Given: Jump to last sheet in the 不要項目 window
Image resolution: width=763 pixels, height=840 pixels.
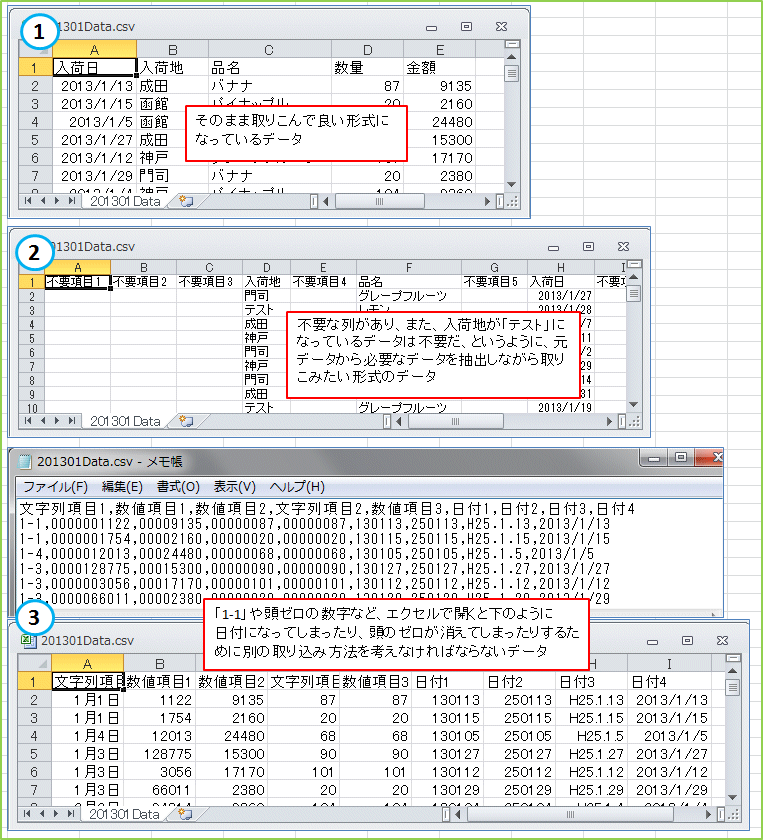Looking at the screenshot, I should click(x=71, y=421).
